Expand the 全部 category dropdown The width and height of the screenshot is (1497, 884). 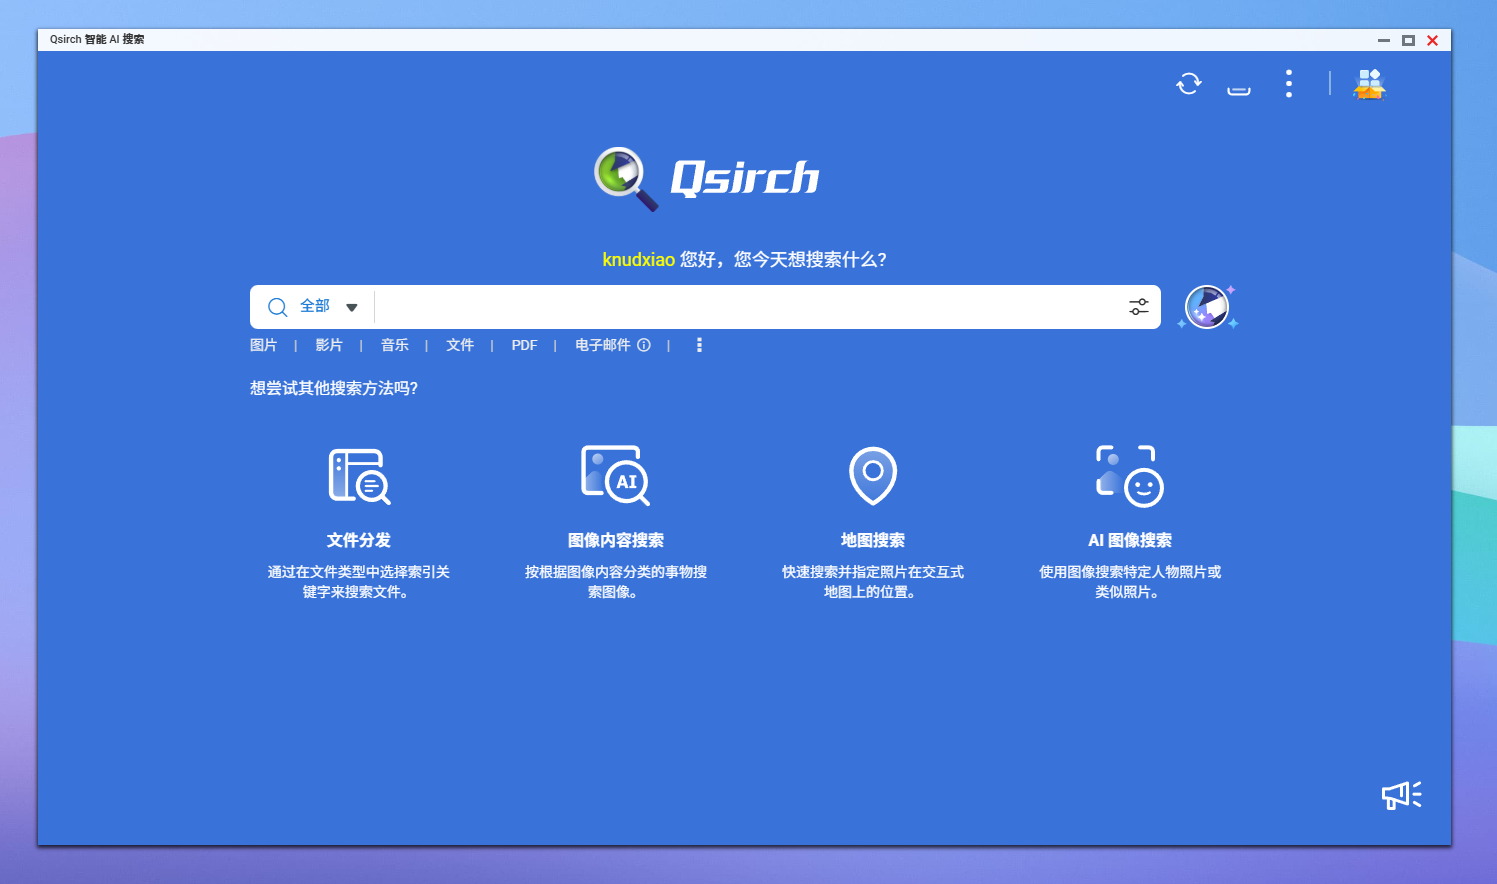coord(351,307)
